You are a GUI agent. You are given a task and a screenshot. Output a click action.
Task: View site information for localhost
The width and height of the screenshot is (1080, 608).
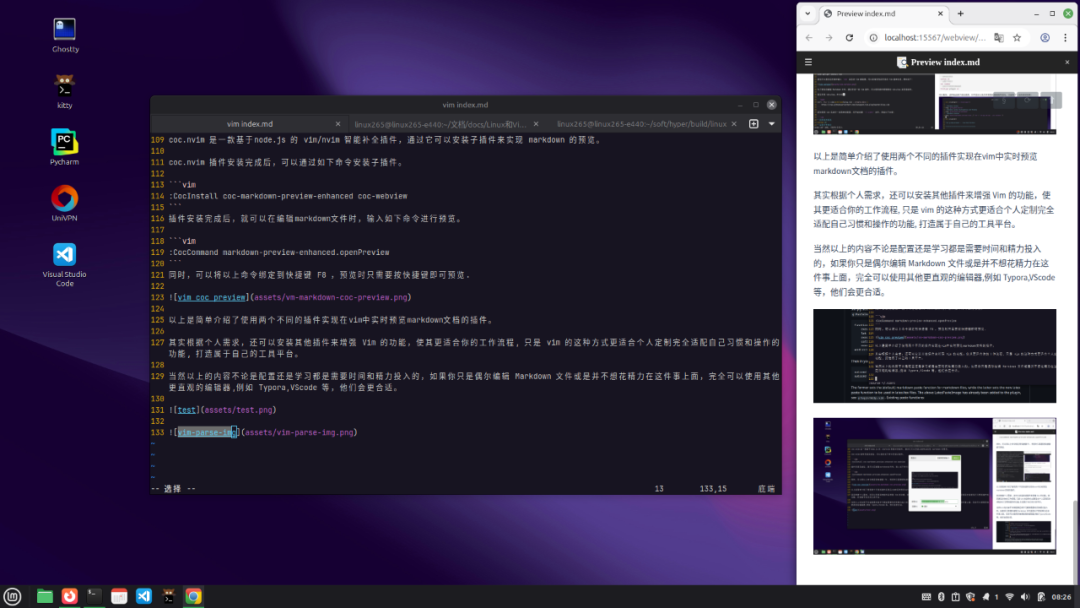point(873,38)
